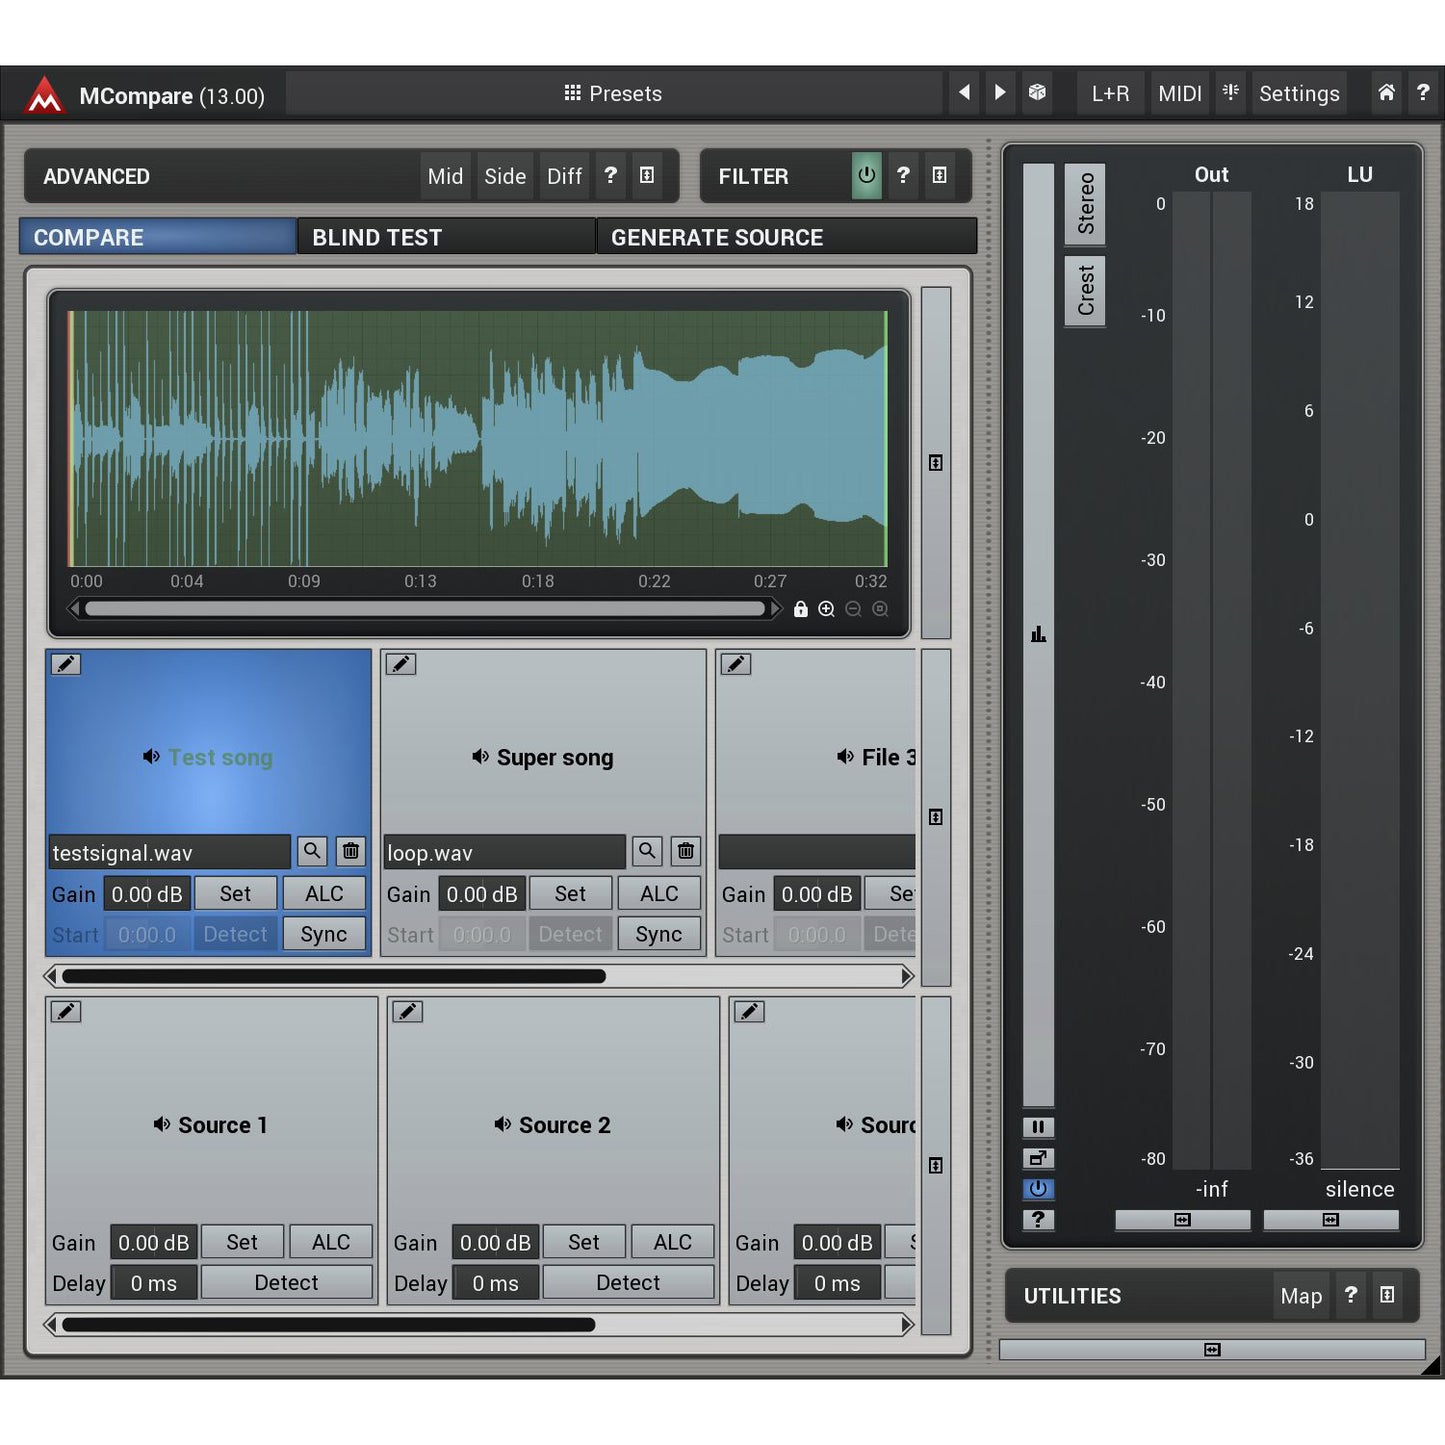Screen dimensions: 1445x1445
Task: Click the waveform zoom-in magnifier icon
Action: pyautogui.click(x=826, y=609)
